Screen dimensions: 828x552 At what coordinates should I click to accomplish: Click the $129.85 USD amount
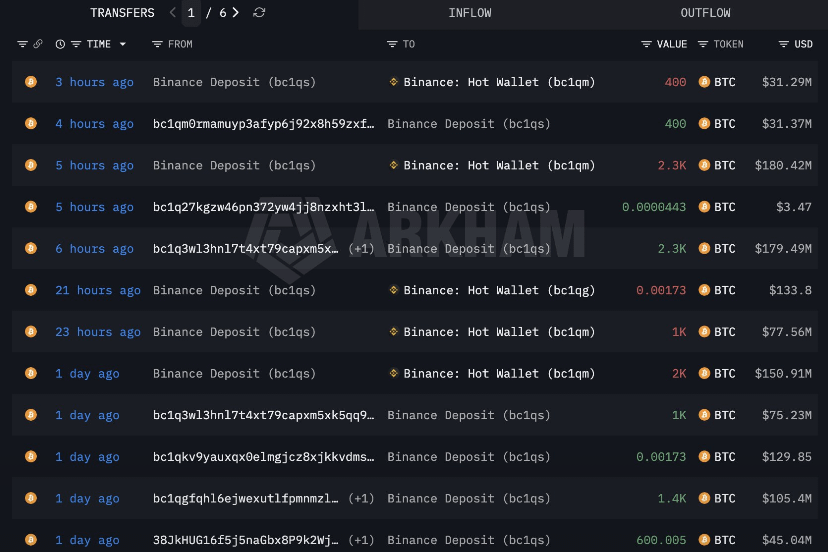[787, 457]
